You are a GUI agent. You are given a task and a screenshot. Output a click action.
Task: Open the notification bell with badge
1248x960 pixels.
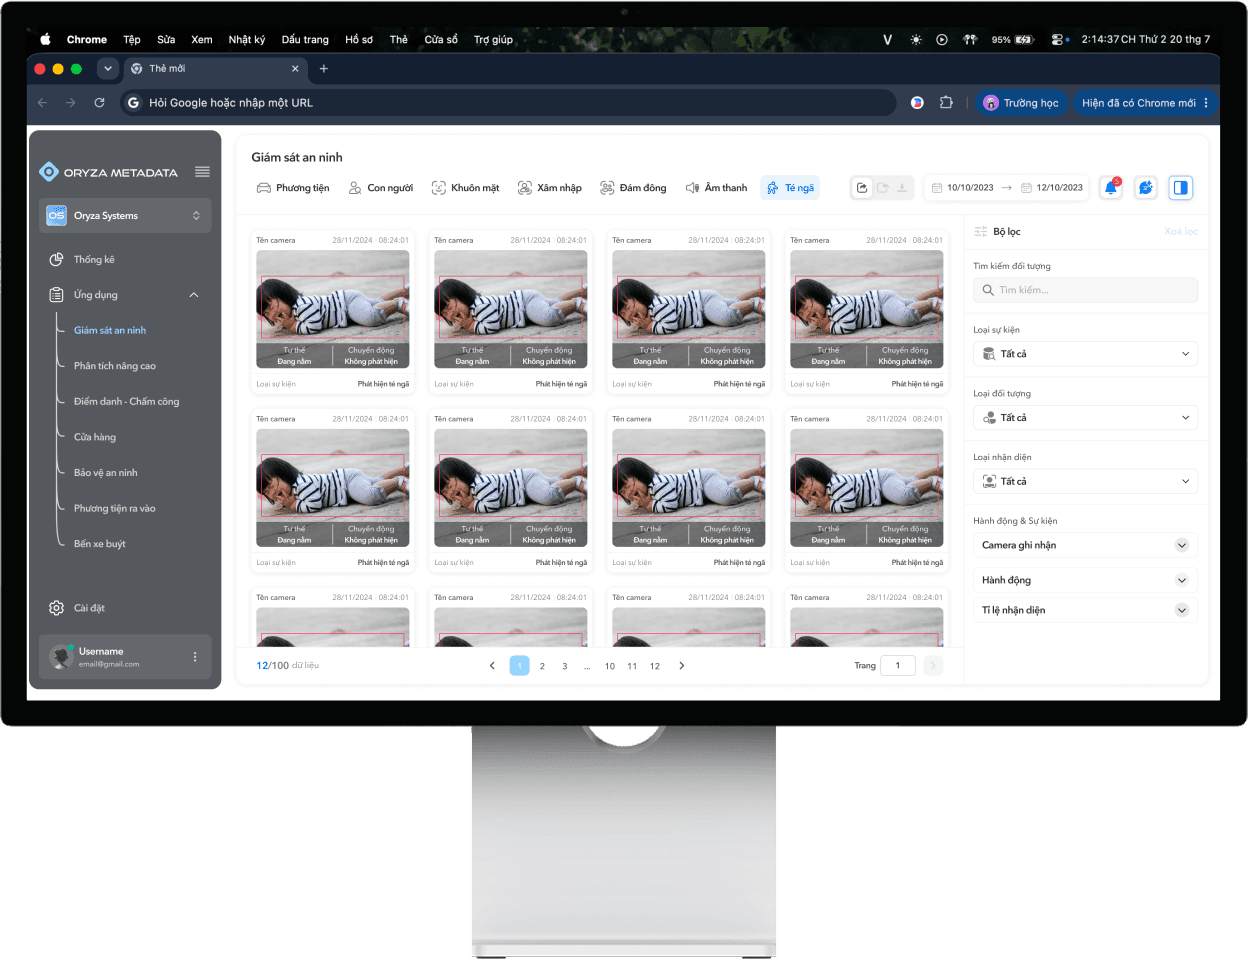pyautogui.click(x=1111, y=187)
